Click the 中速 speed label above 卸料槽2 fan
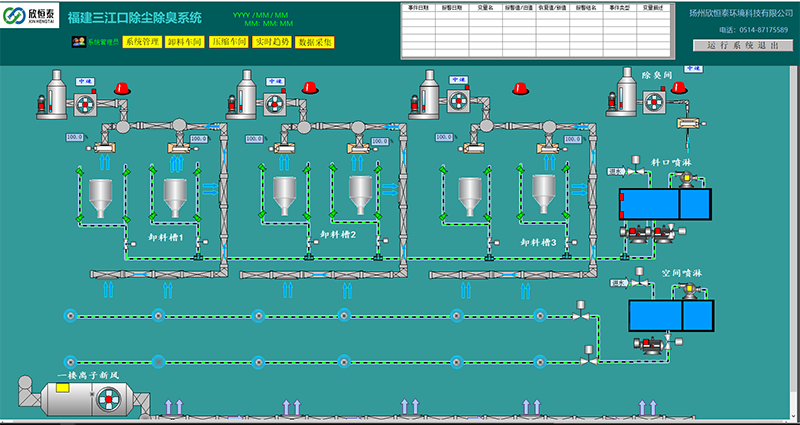Screen dimensions: 800x425 coord(274,81)
